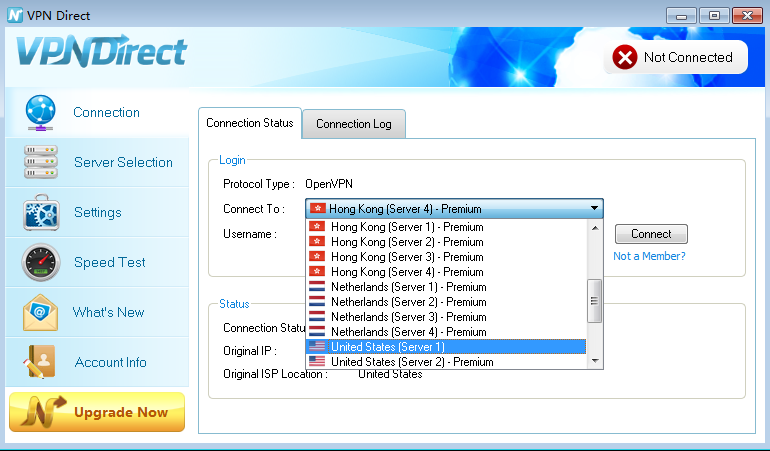Select Hong Kong (Server 1) - Premium
The height and width of the screenshot is (451, 770).
click(x=446, y=227)
